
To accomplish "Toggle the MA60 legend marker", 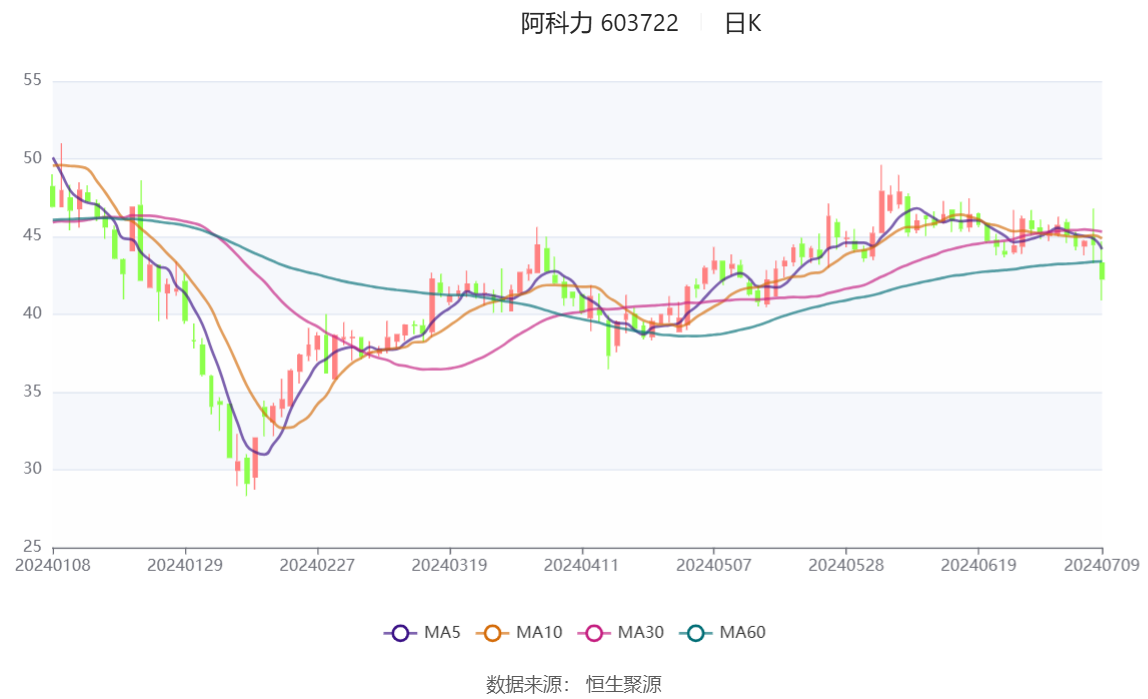I will [696, 633].
